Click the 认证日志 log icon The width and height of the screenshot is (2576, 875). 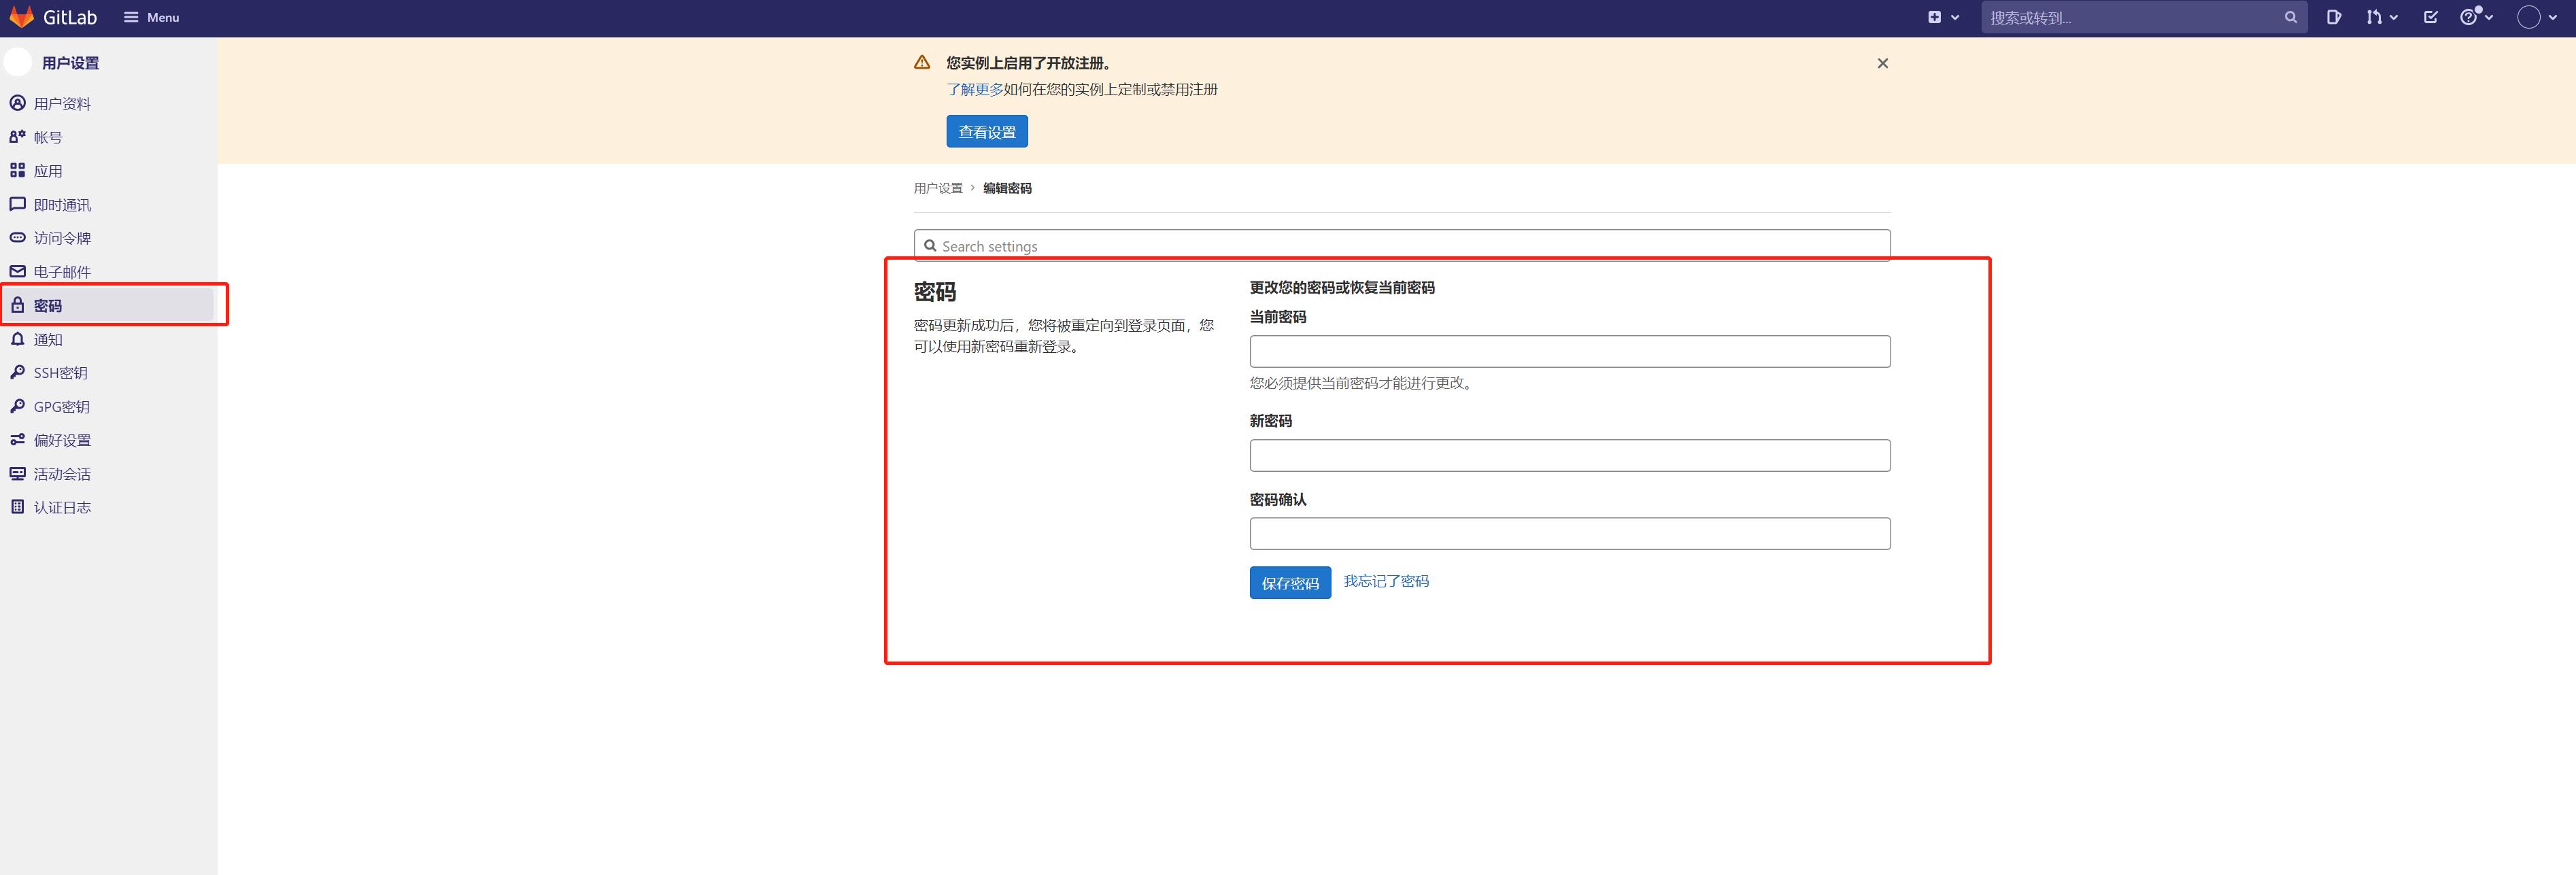(x=17, y=507)
